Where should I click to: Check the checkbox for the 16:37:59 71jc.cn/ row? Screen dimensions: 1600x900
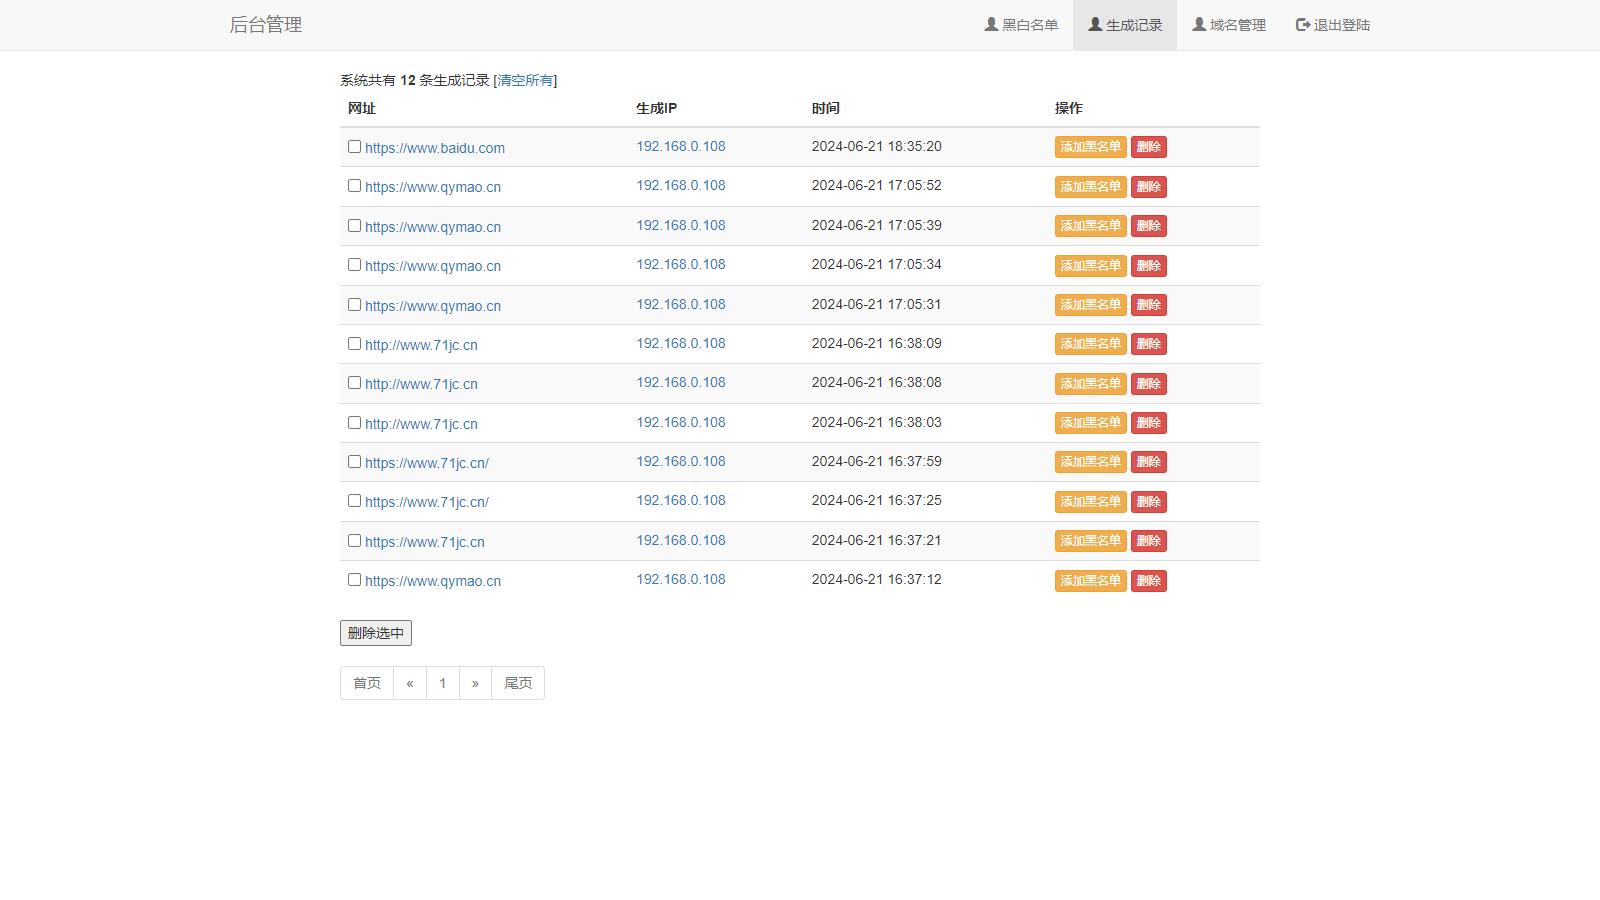354,461
